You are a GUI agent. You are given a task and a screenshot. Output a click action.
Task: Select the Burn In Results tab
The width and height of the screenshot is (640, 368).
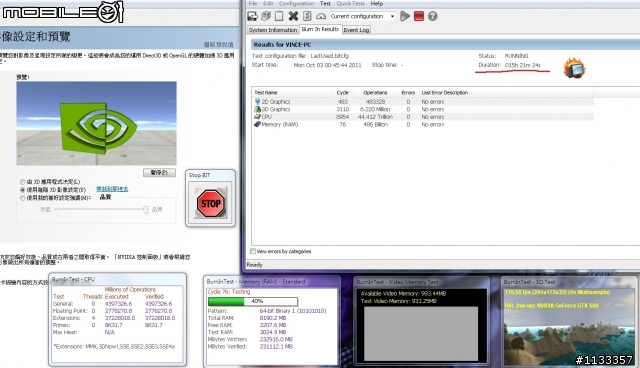coord(320,29)
